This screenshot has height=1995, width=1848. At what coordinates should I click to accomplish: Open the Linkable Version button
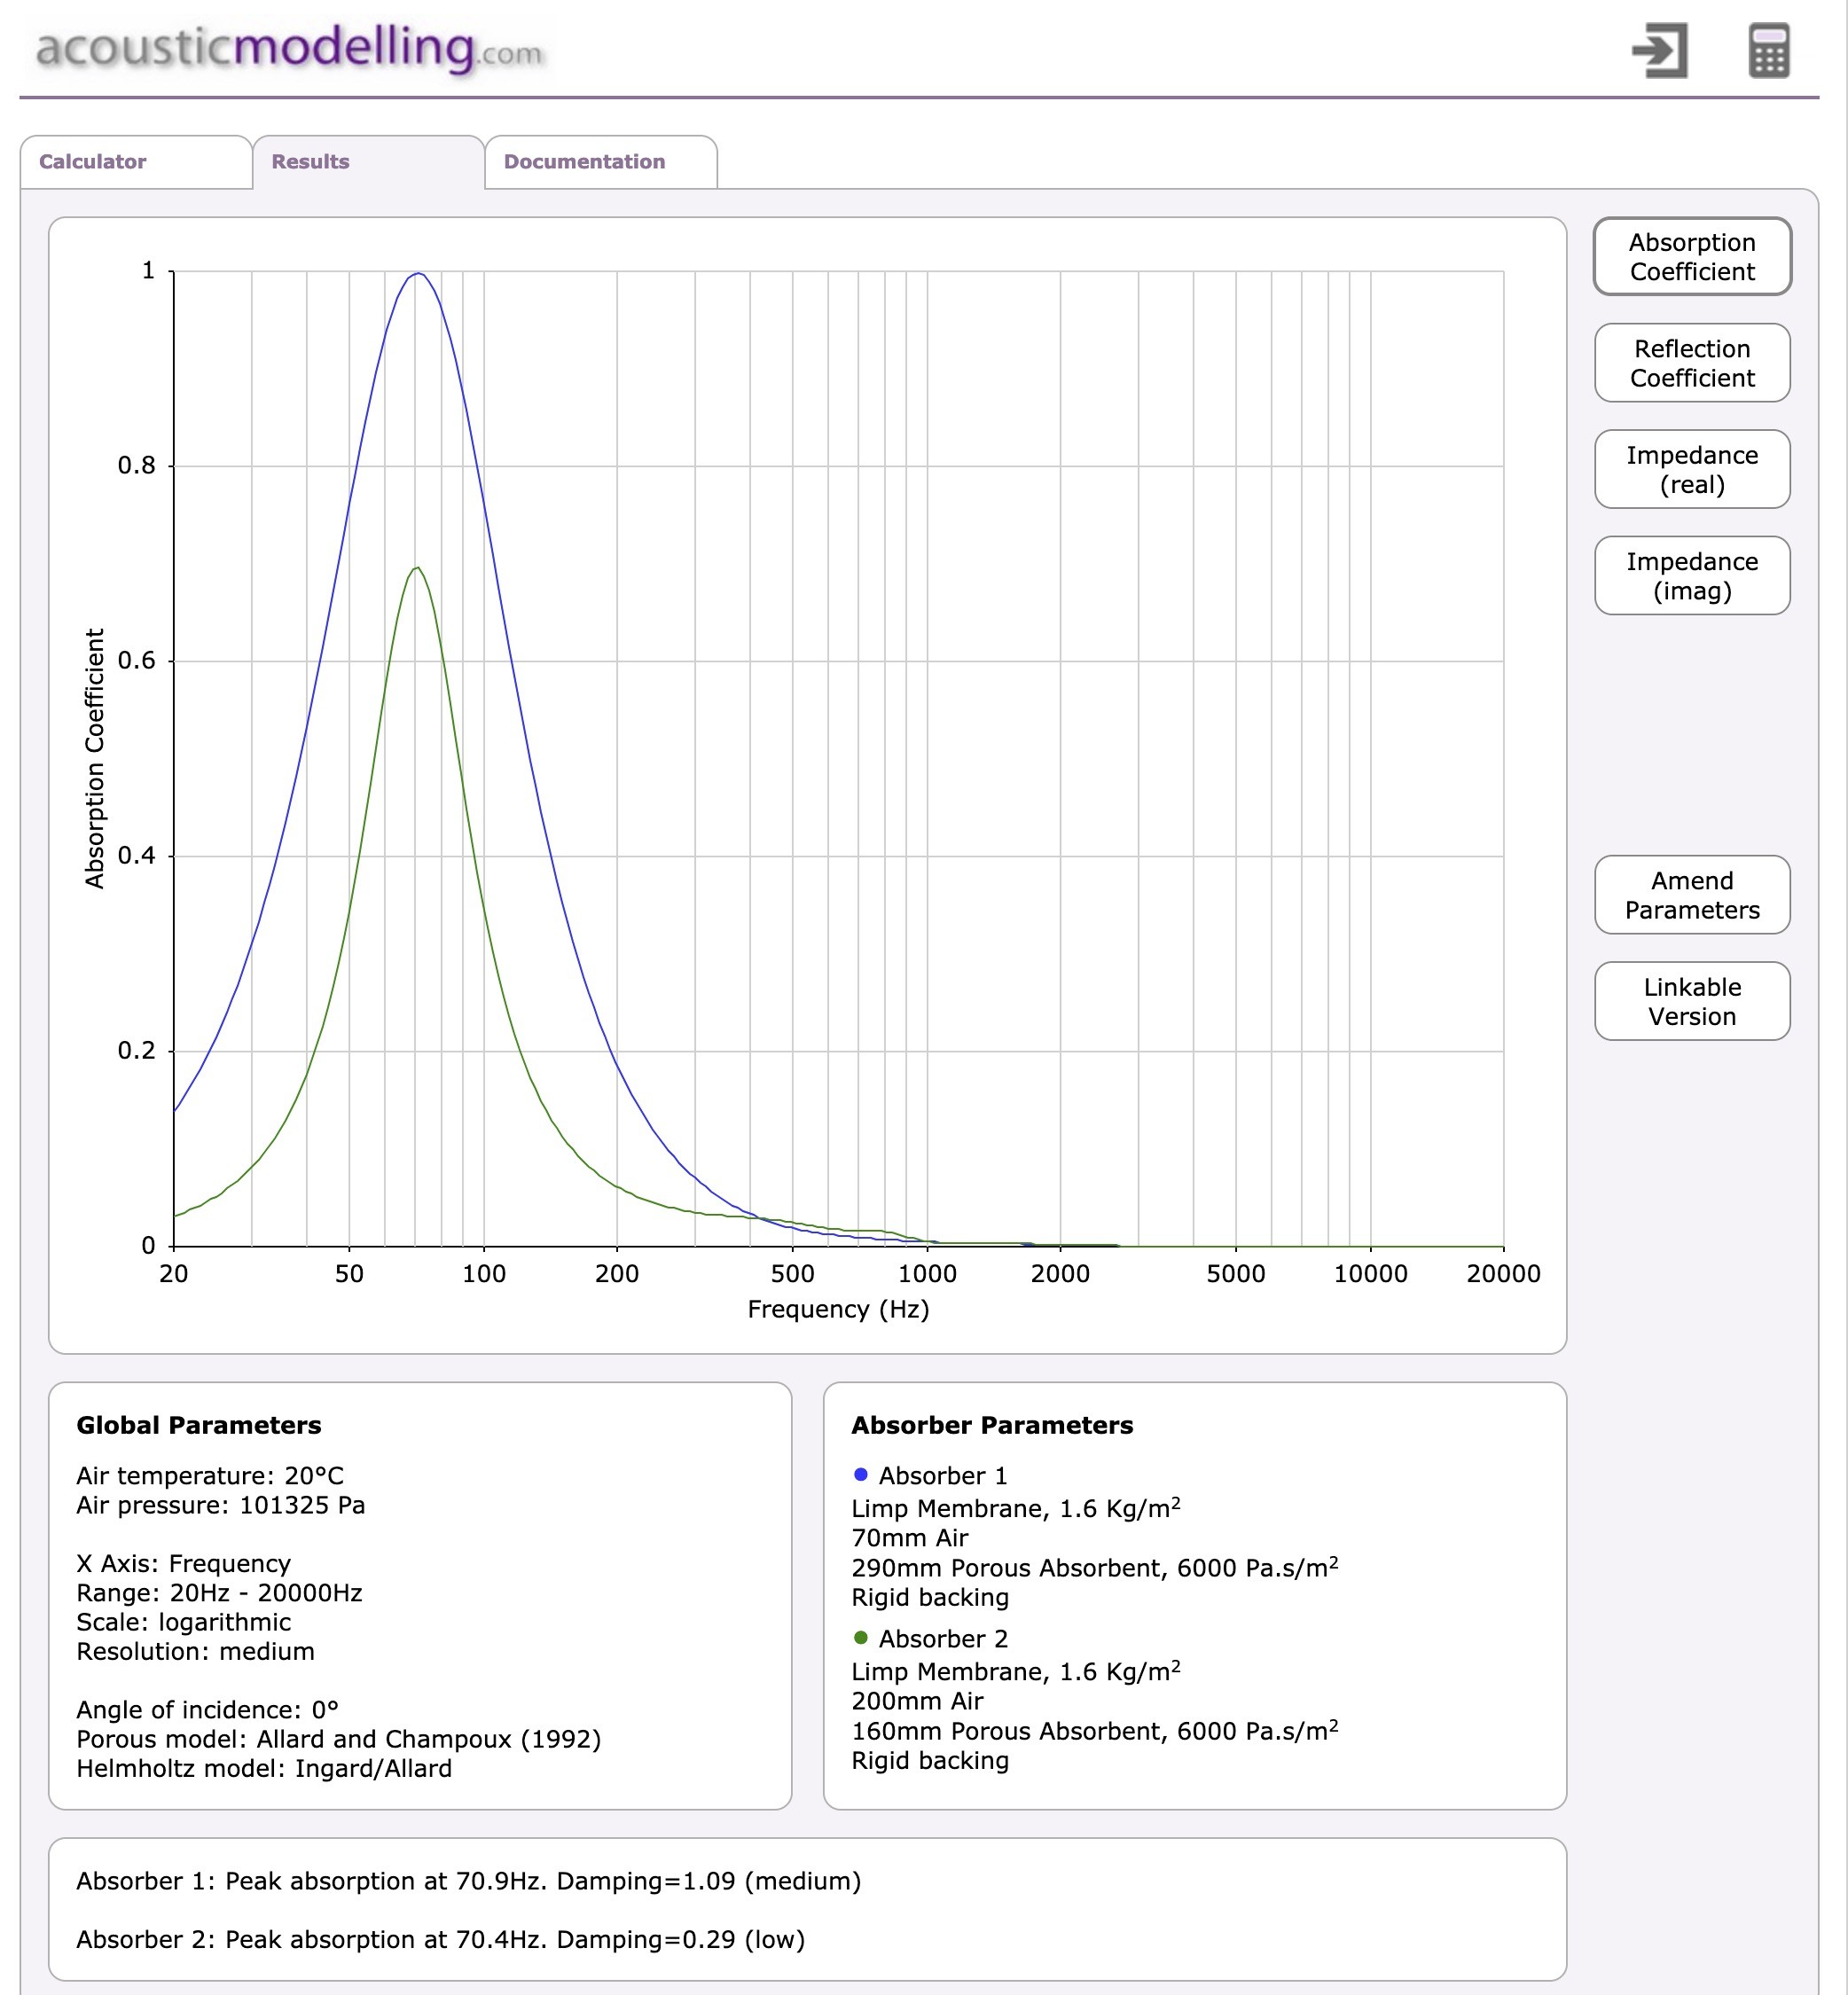[1691, 1001]
